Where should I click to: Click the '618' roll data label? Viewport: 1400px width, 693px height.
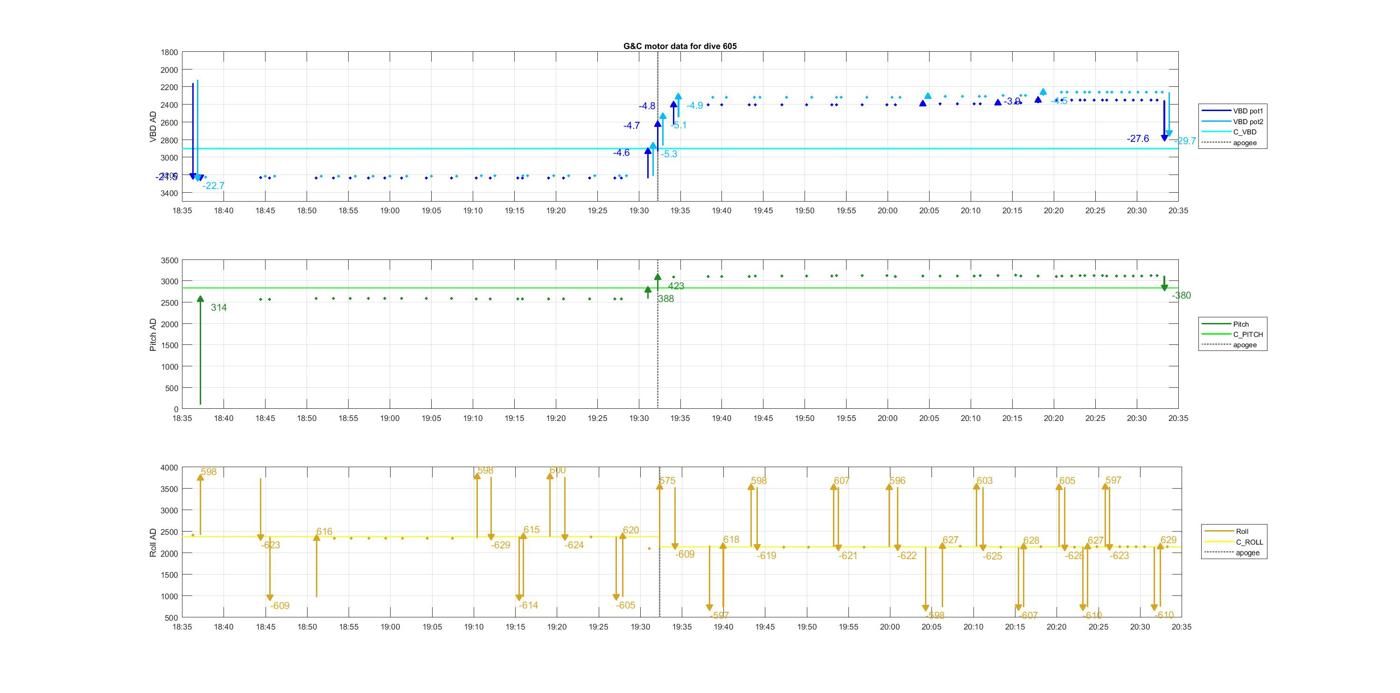[x=731, y=540]
